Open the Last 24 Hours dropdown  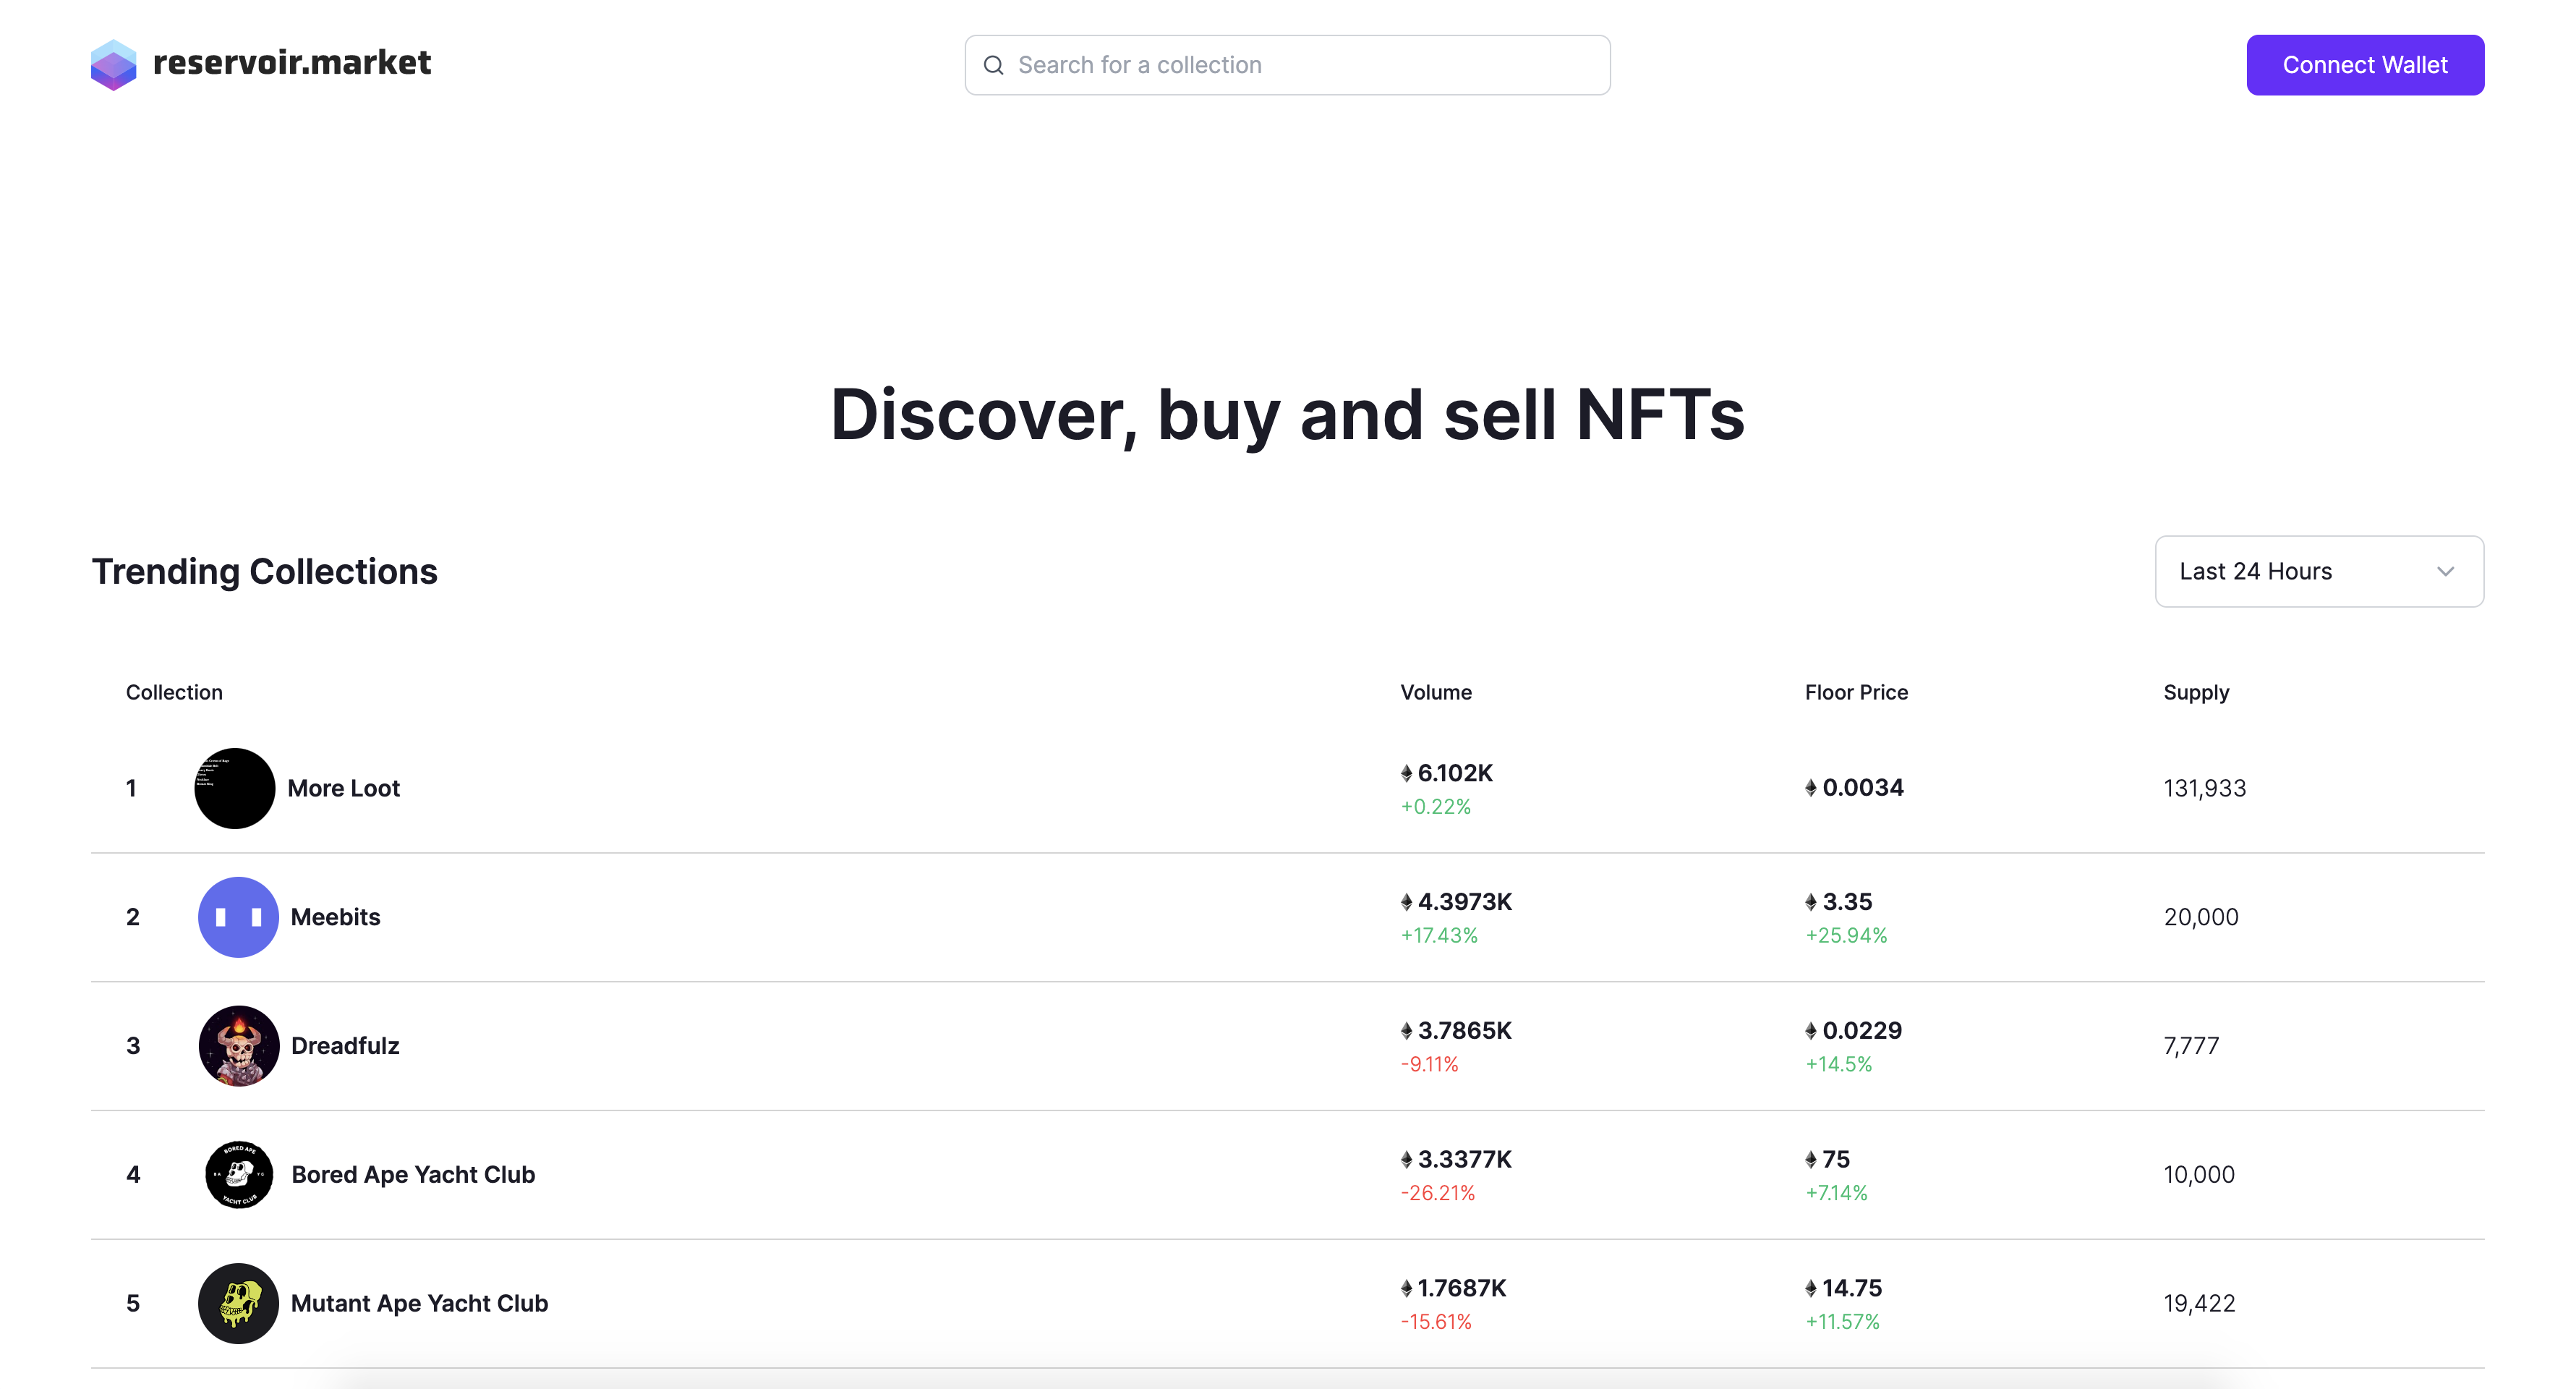pyautogui.click(x=2318, y=571)
